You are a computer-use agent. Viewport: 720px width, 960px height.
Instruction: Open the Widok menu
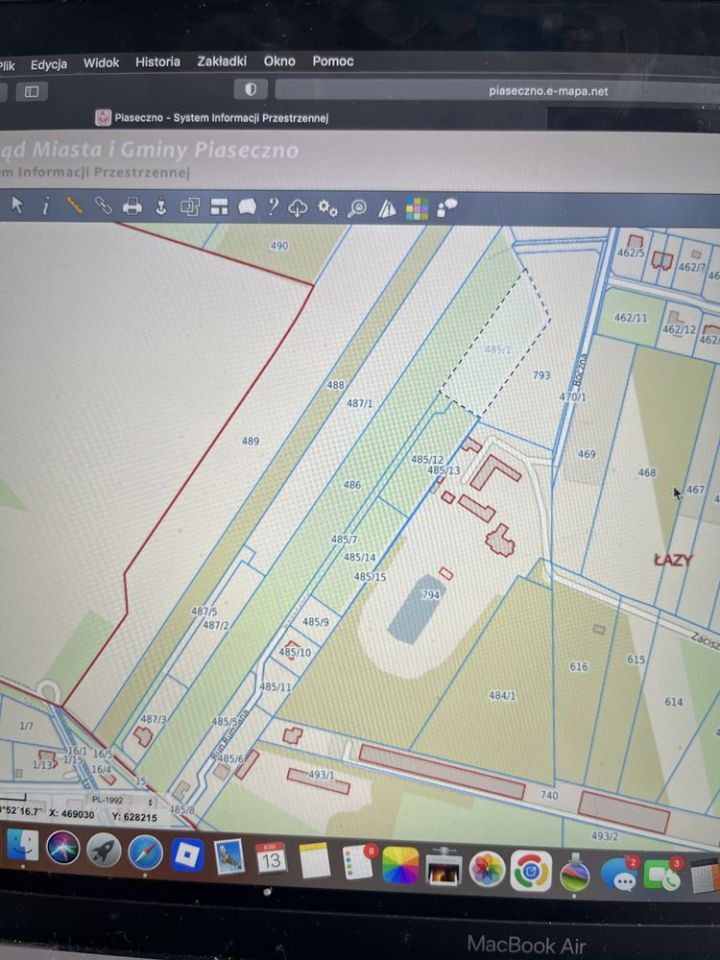click(101, 62)
